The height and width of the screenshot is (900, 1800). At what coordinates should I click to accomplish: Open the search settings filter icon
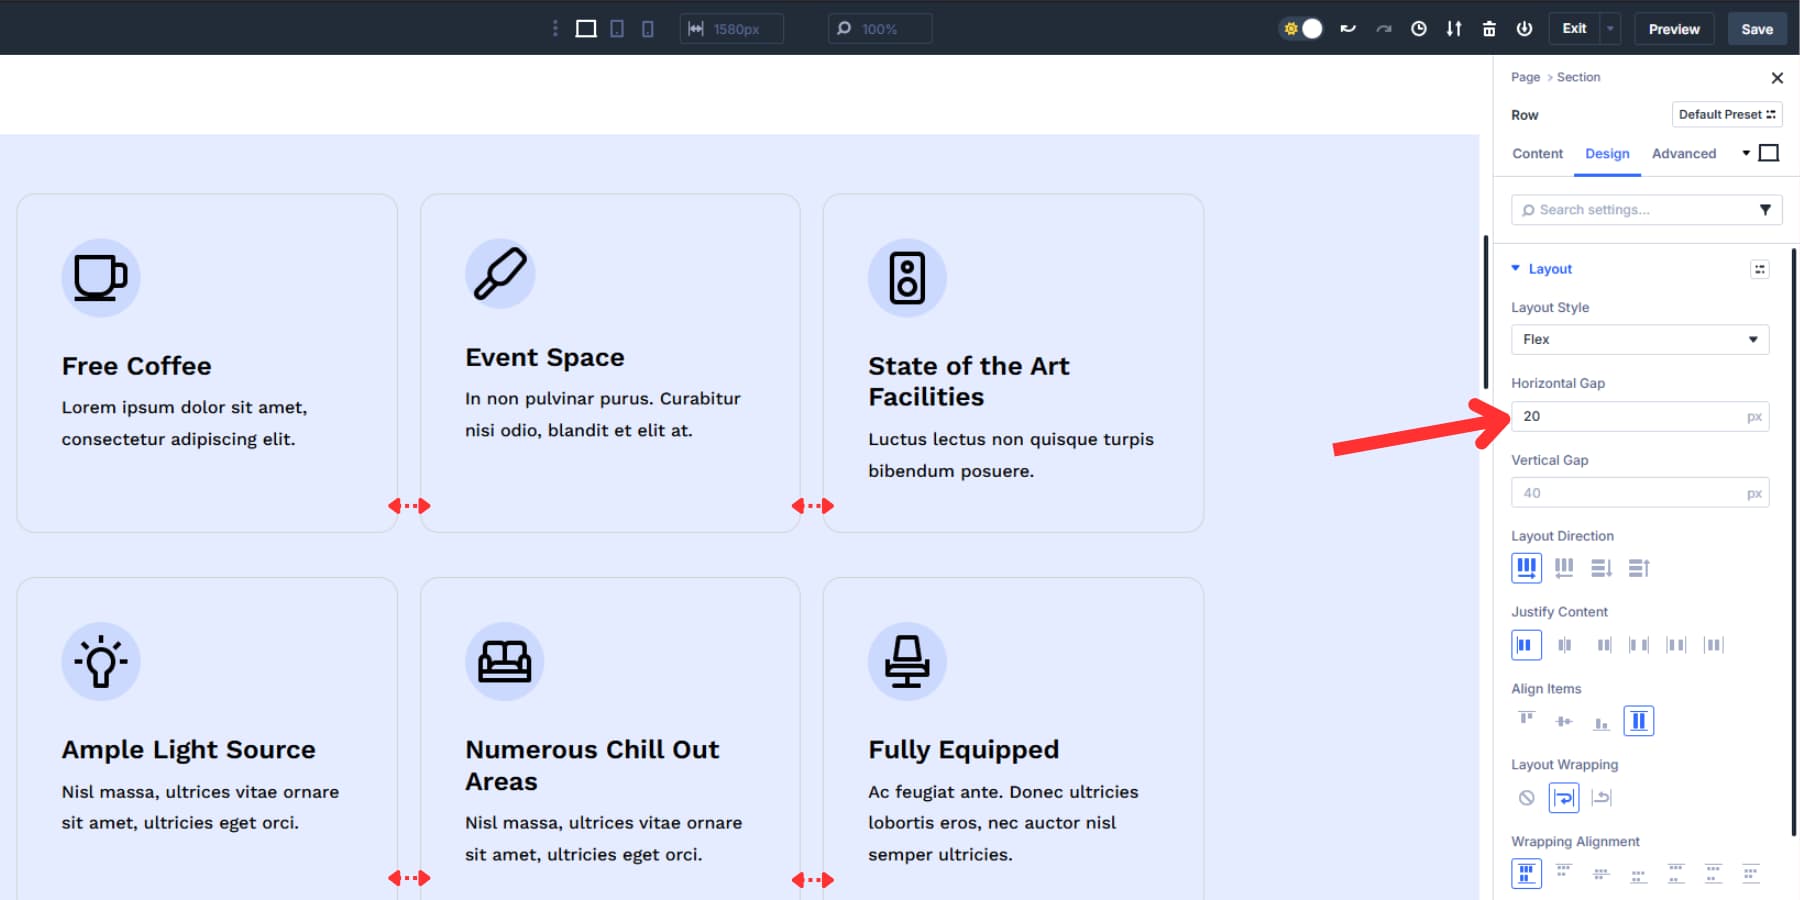coord(1765,210)
